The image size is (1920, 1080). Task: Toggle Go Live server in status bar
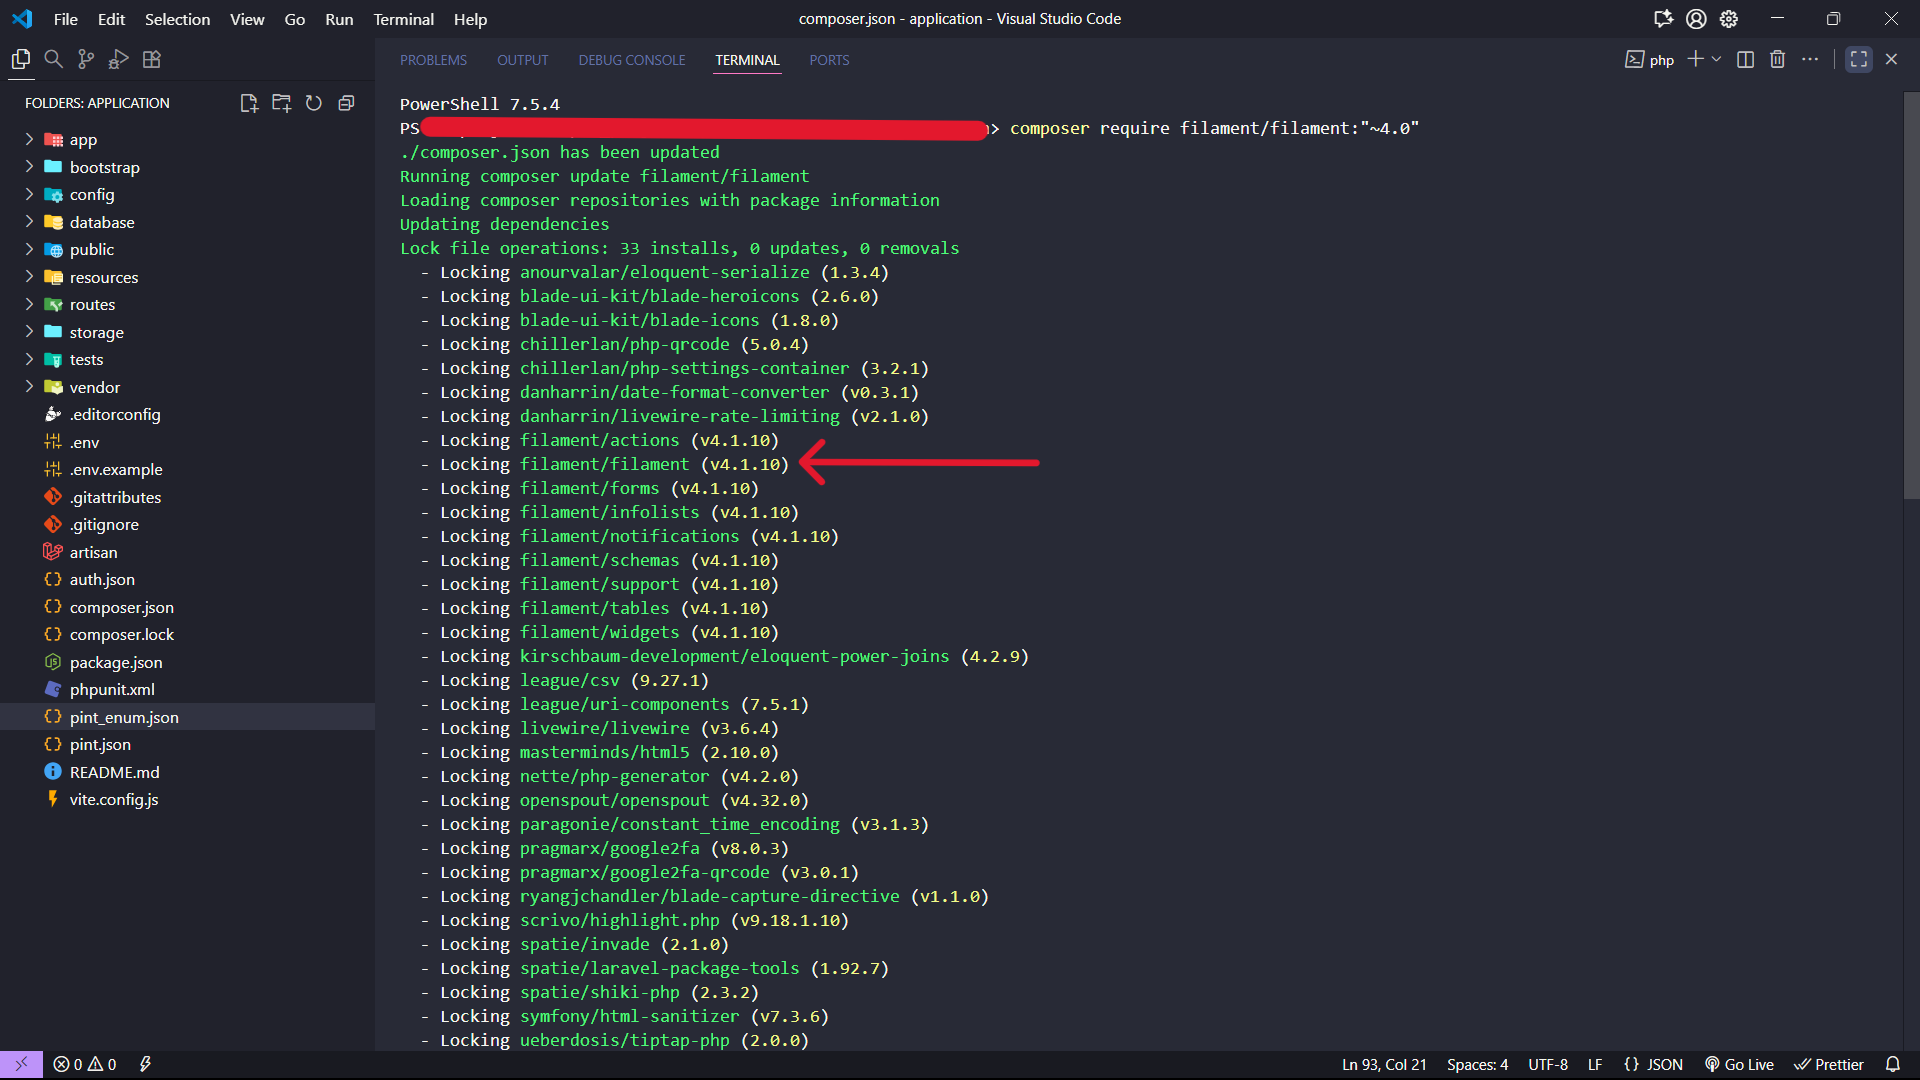(x=1739, y=1064)
